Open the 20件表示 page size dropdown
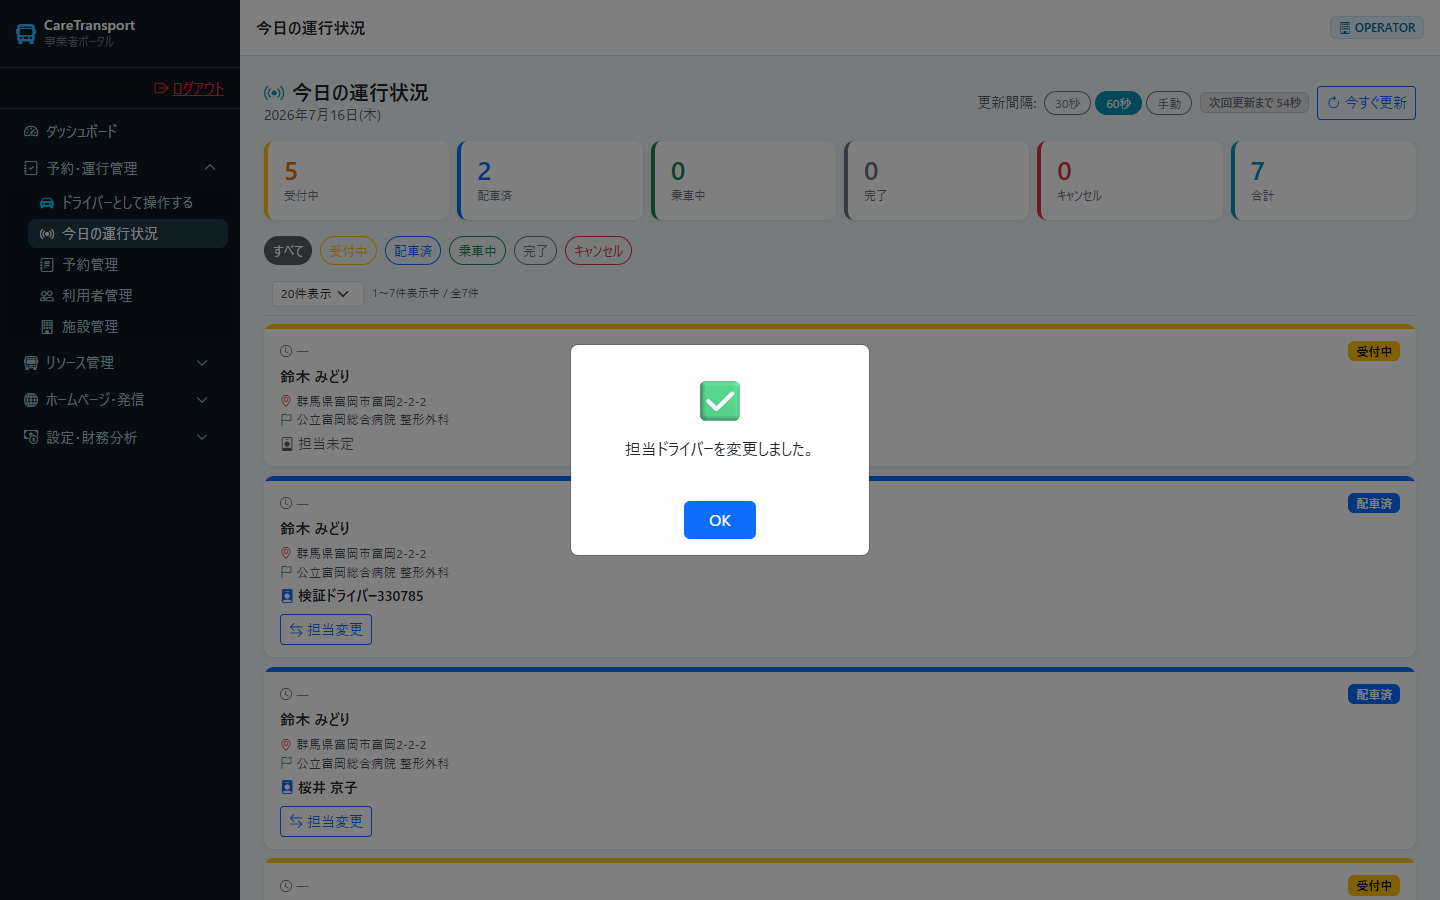 [x=317, y=294]
